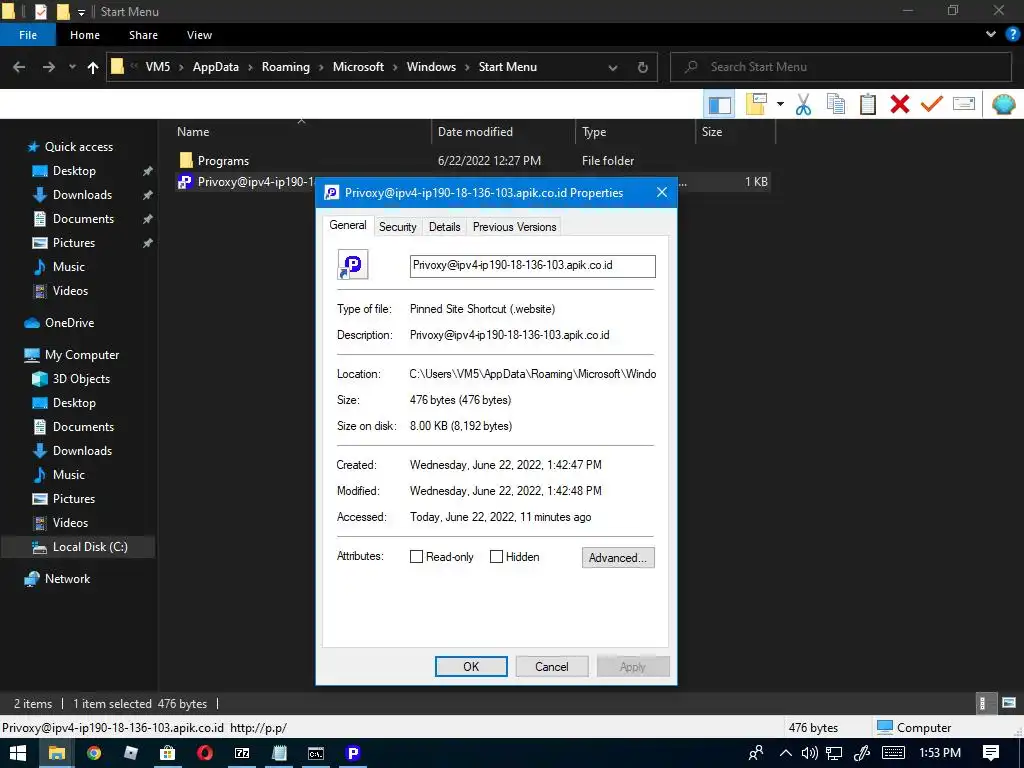Show hidden tray icons chevron
Screen dimensions: 1024x768
(x=786, y=753)
